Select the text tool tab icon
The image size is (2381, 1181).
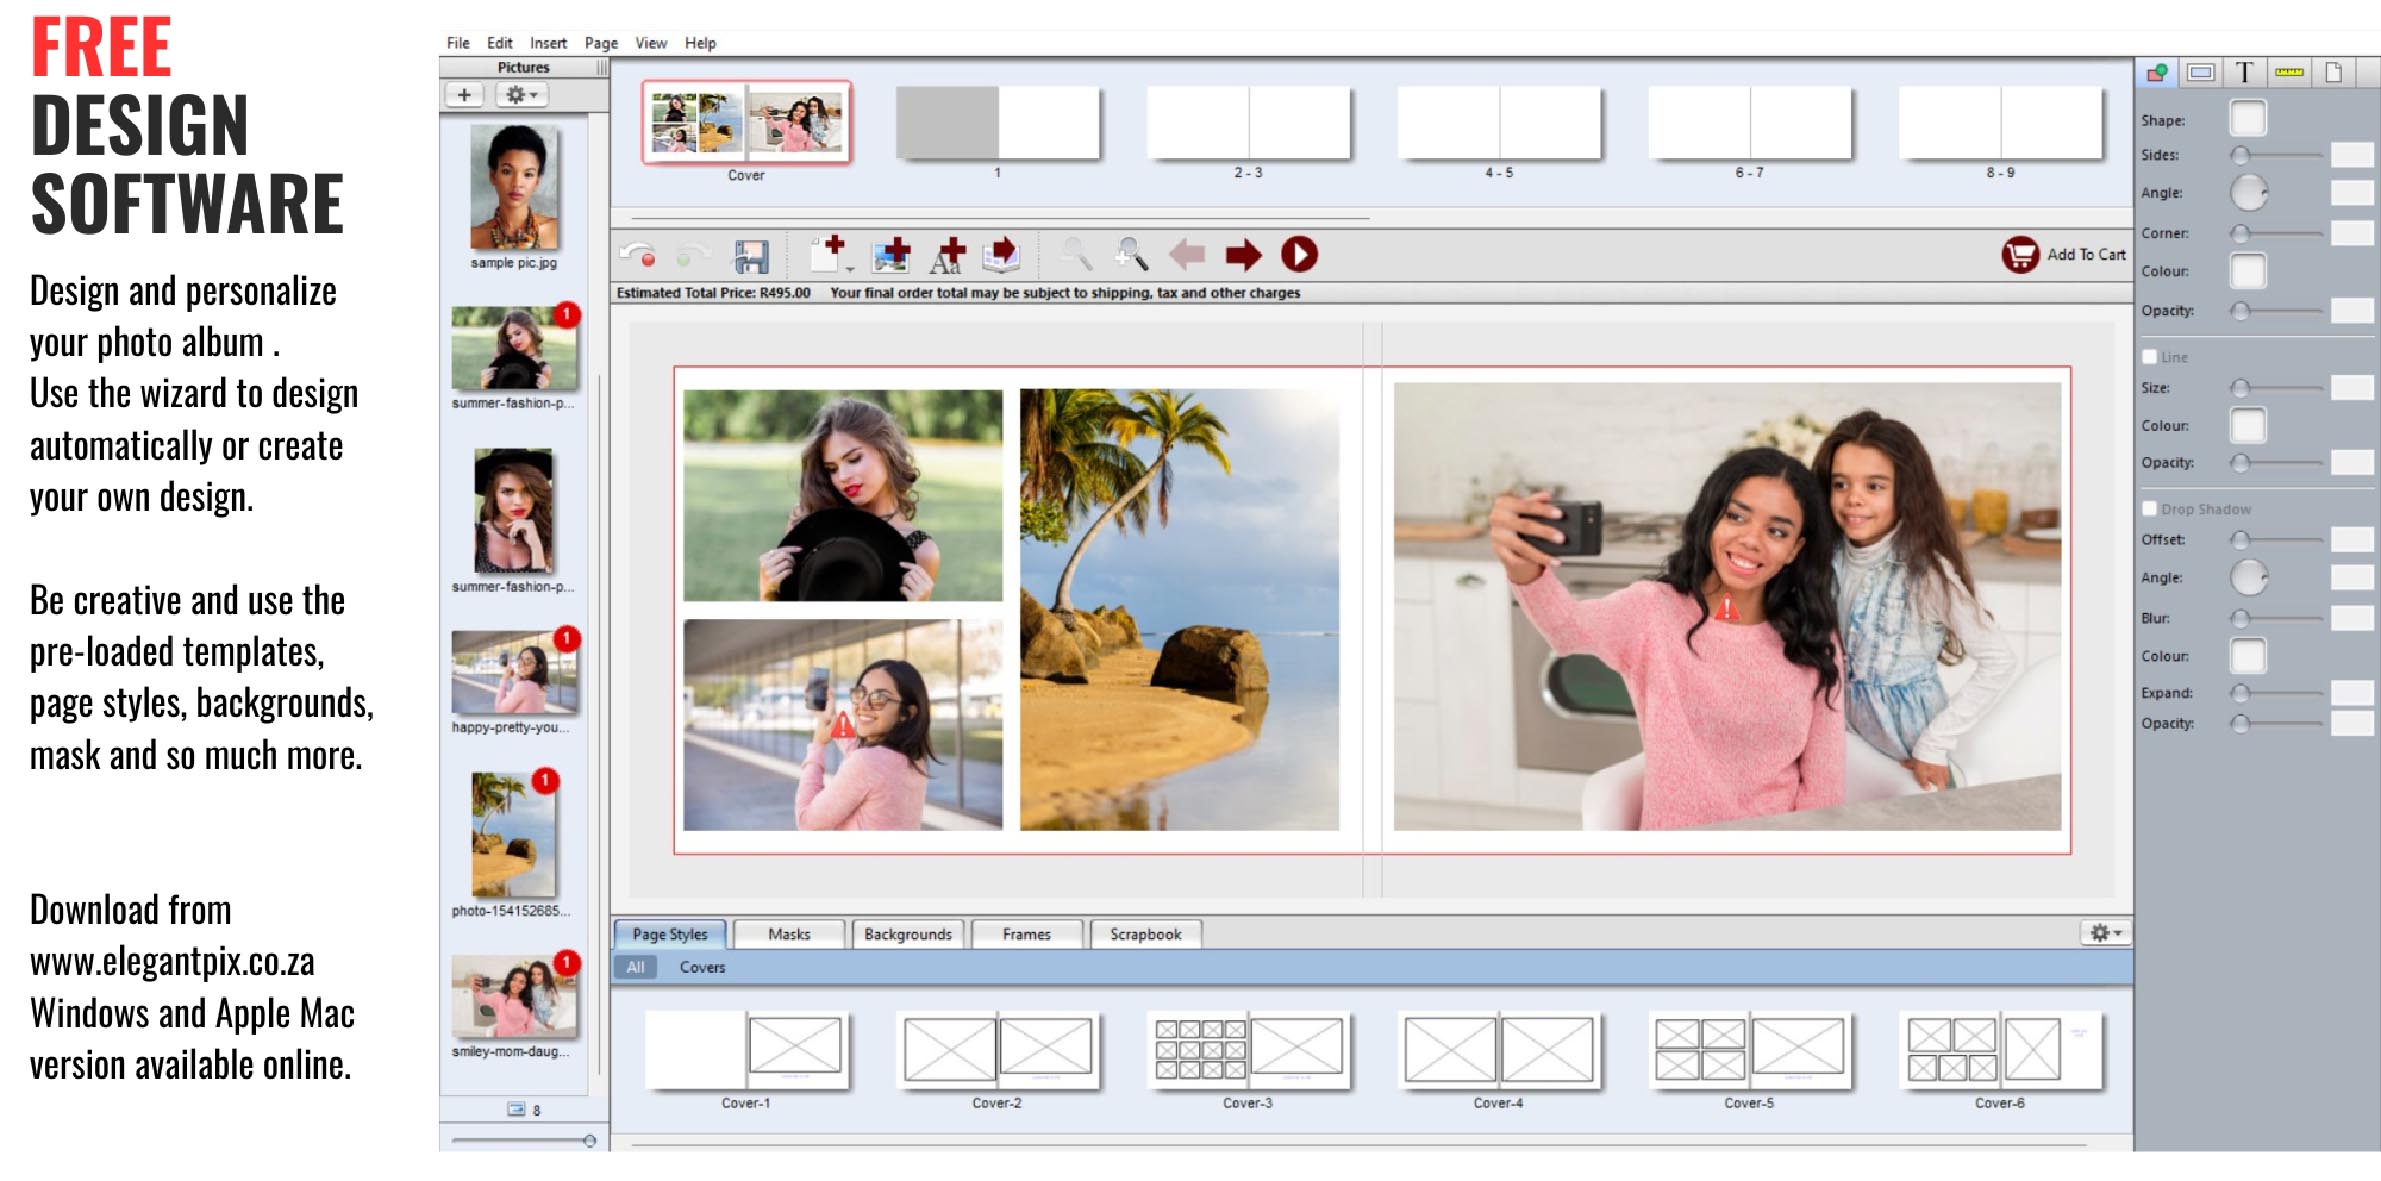[x=2244, y=72]
